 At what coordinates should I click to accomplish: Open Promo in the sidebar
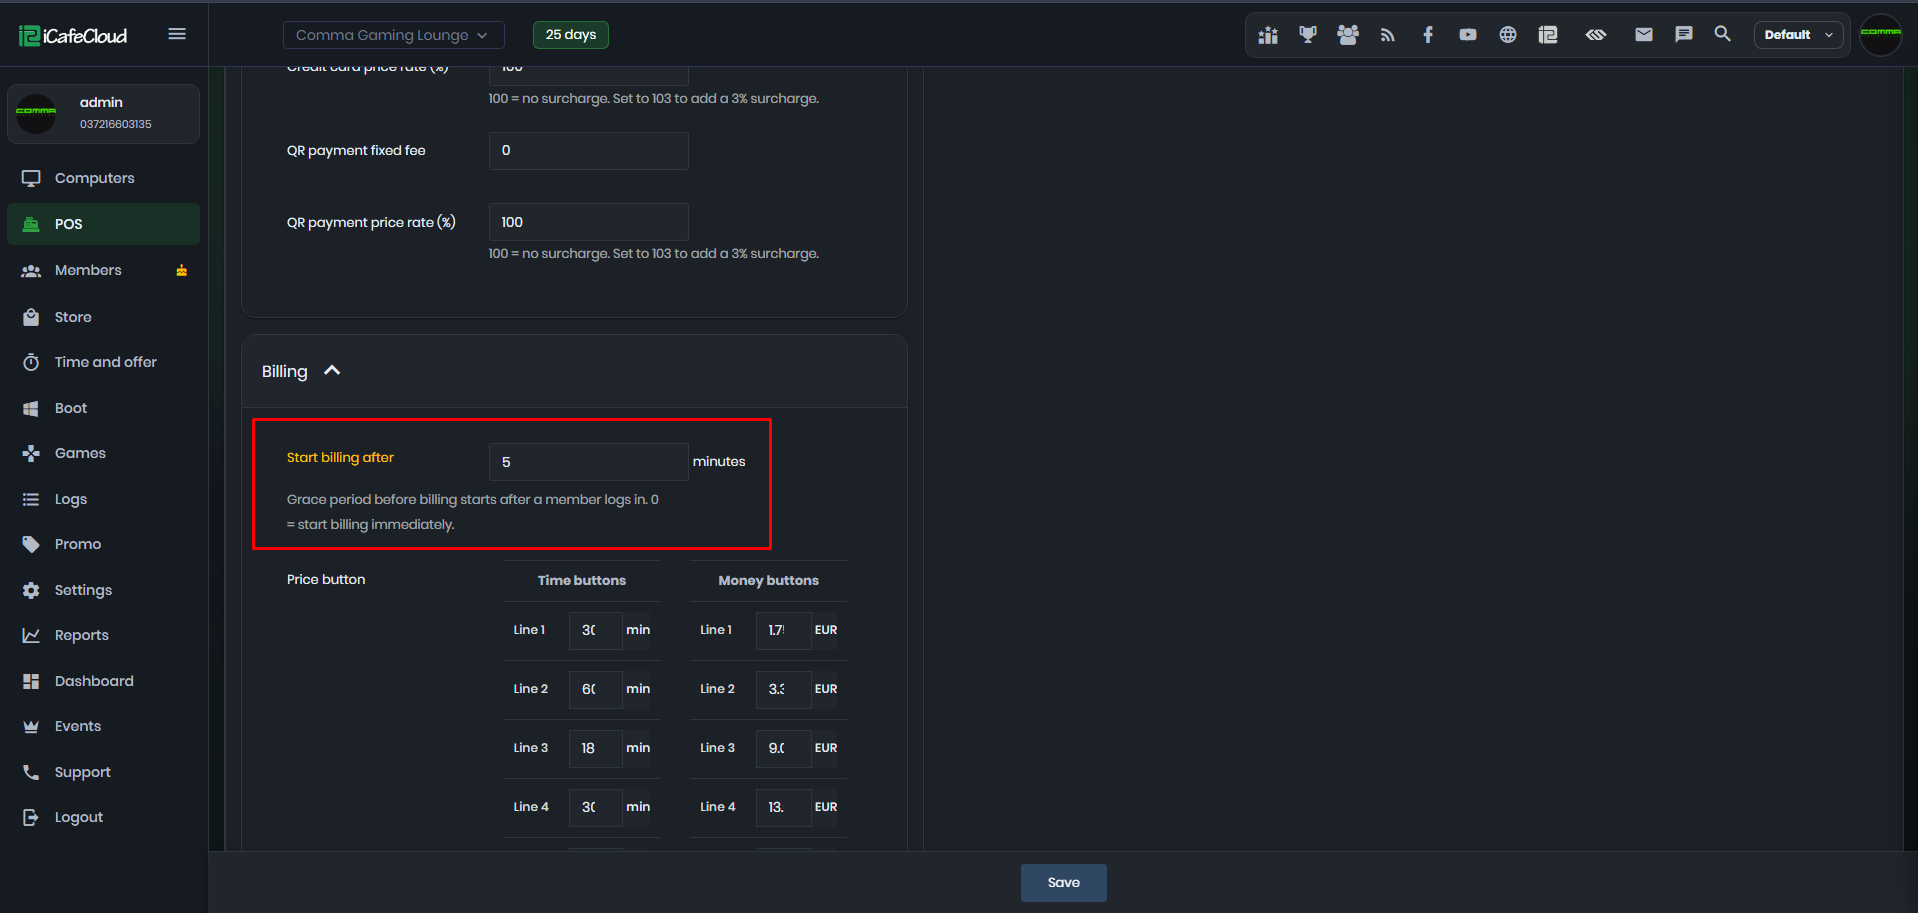104,544
